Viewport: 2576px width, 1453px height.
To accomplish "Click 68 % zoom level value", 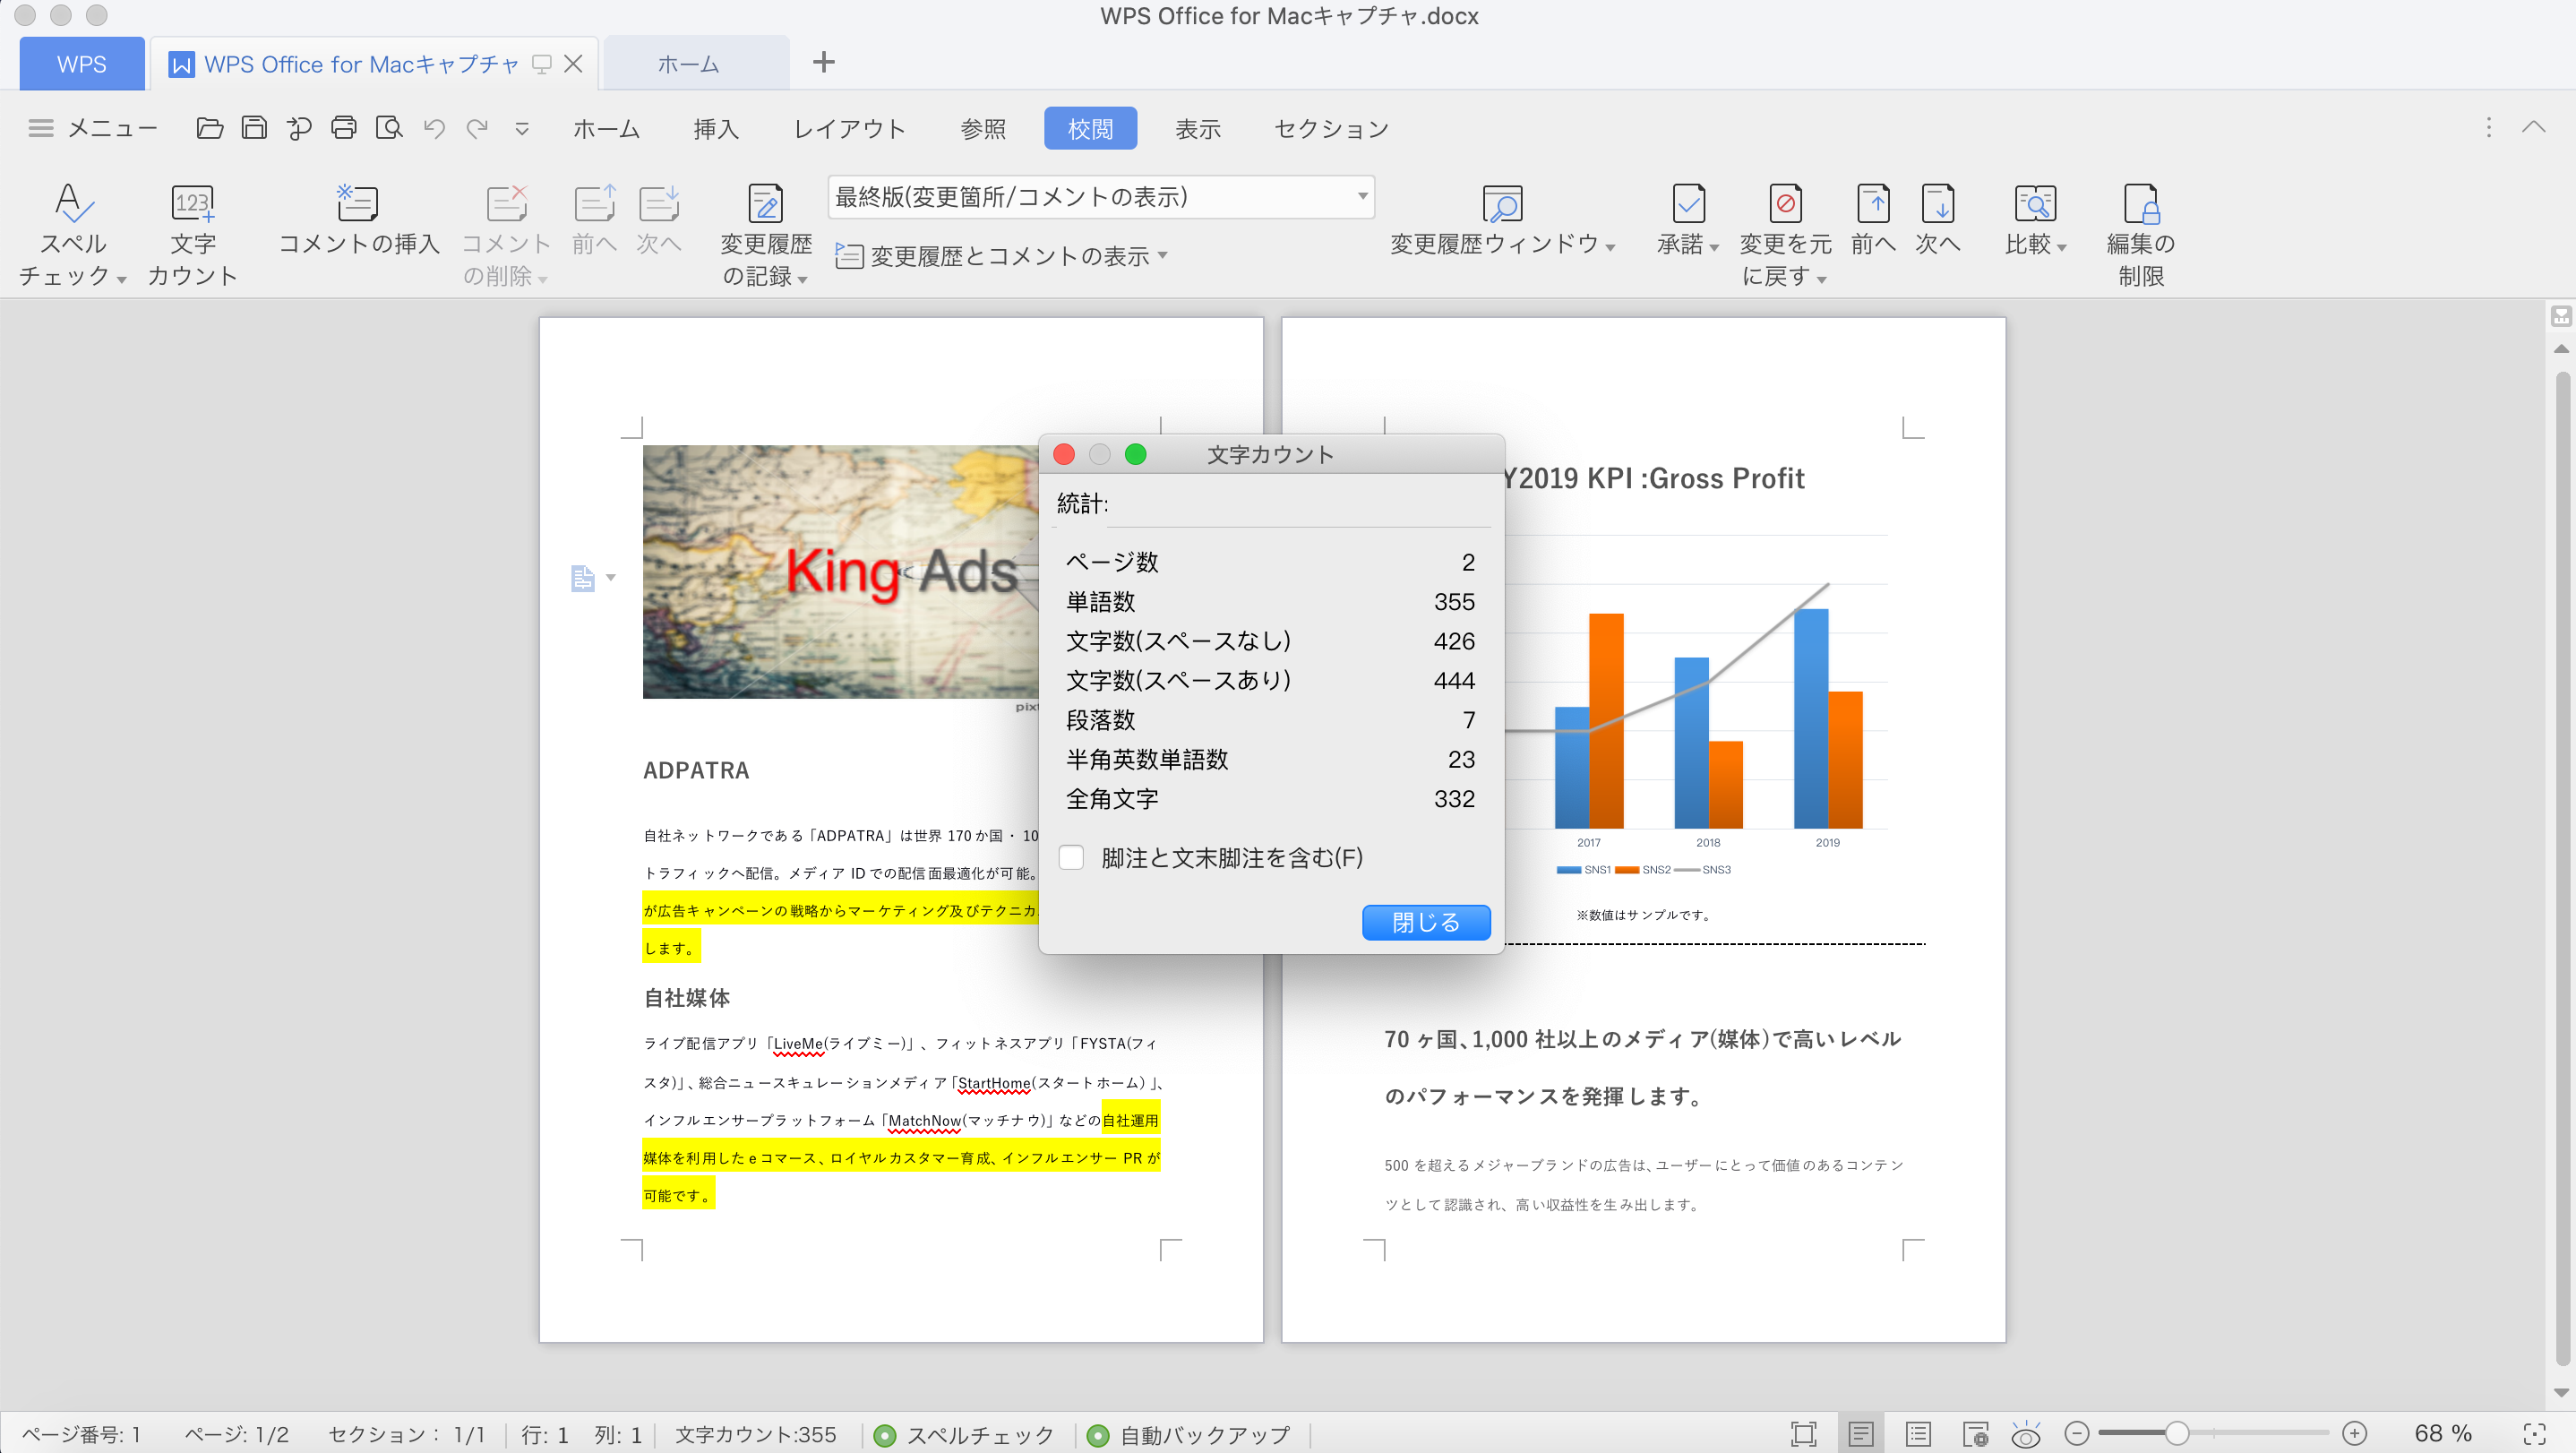I will click(x=2442, y=1434).
